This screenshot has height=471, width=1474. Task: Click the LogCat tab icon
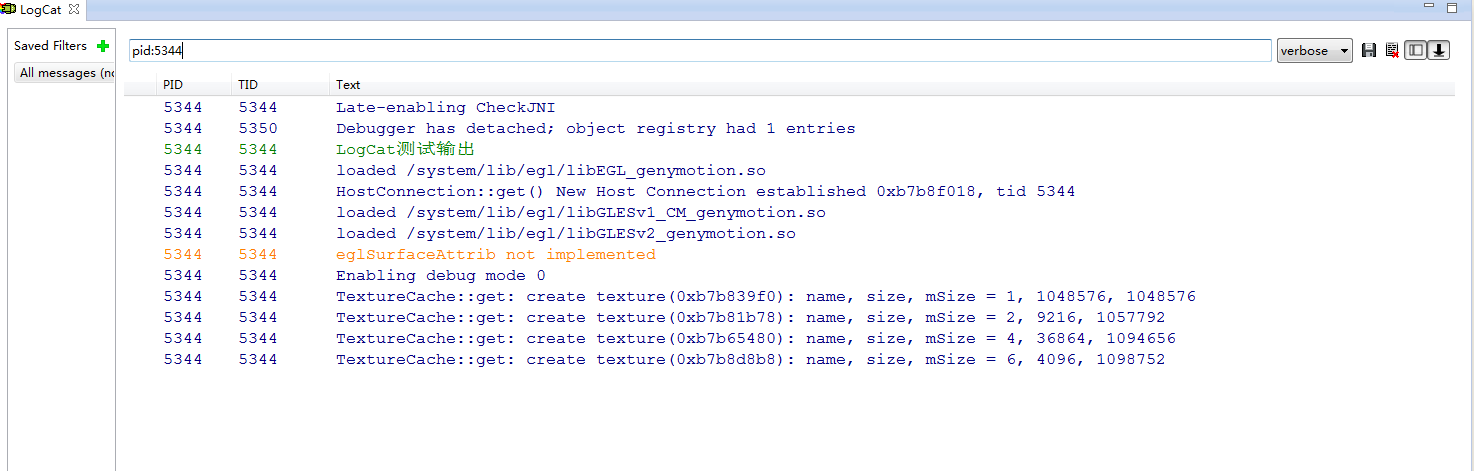(x=9, y=9)
